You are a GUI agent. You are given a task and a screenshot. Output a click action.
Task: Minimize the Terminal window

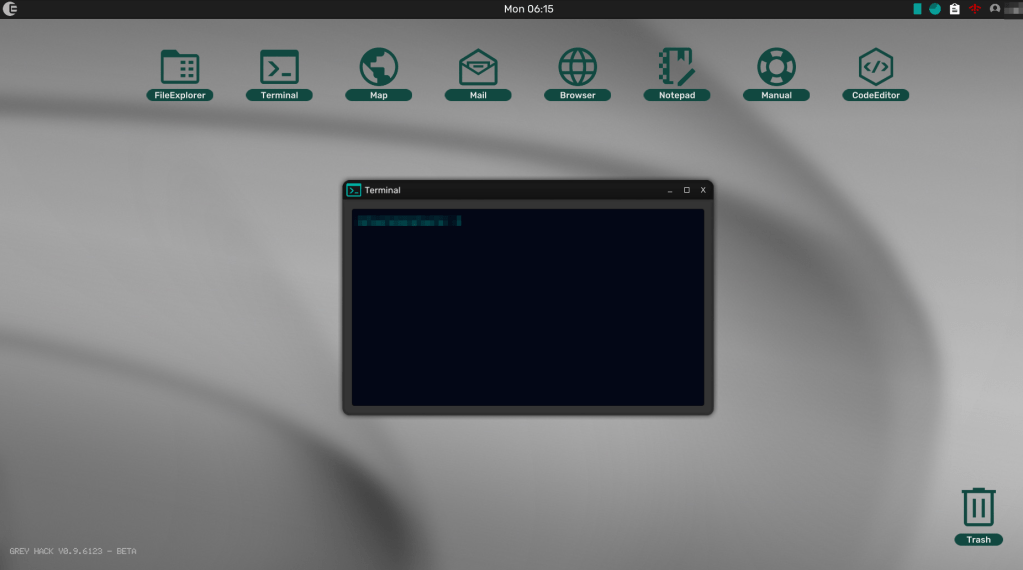tap(670, 190)
